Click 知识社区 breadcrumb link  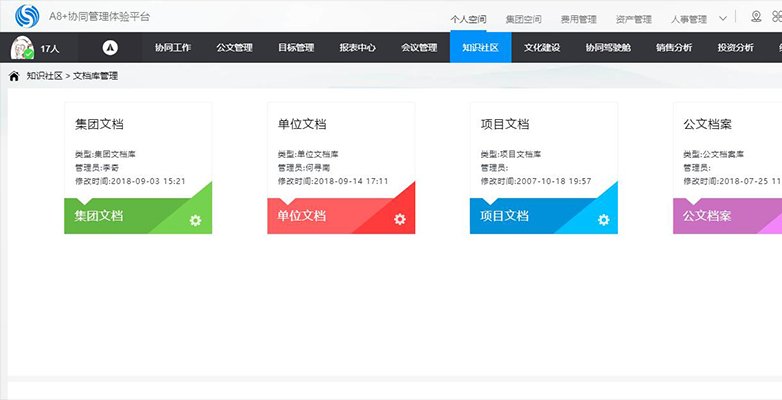click(x=44, y=76)
